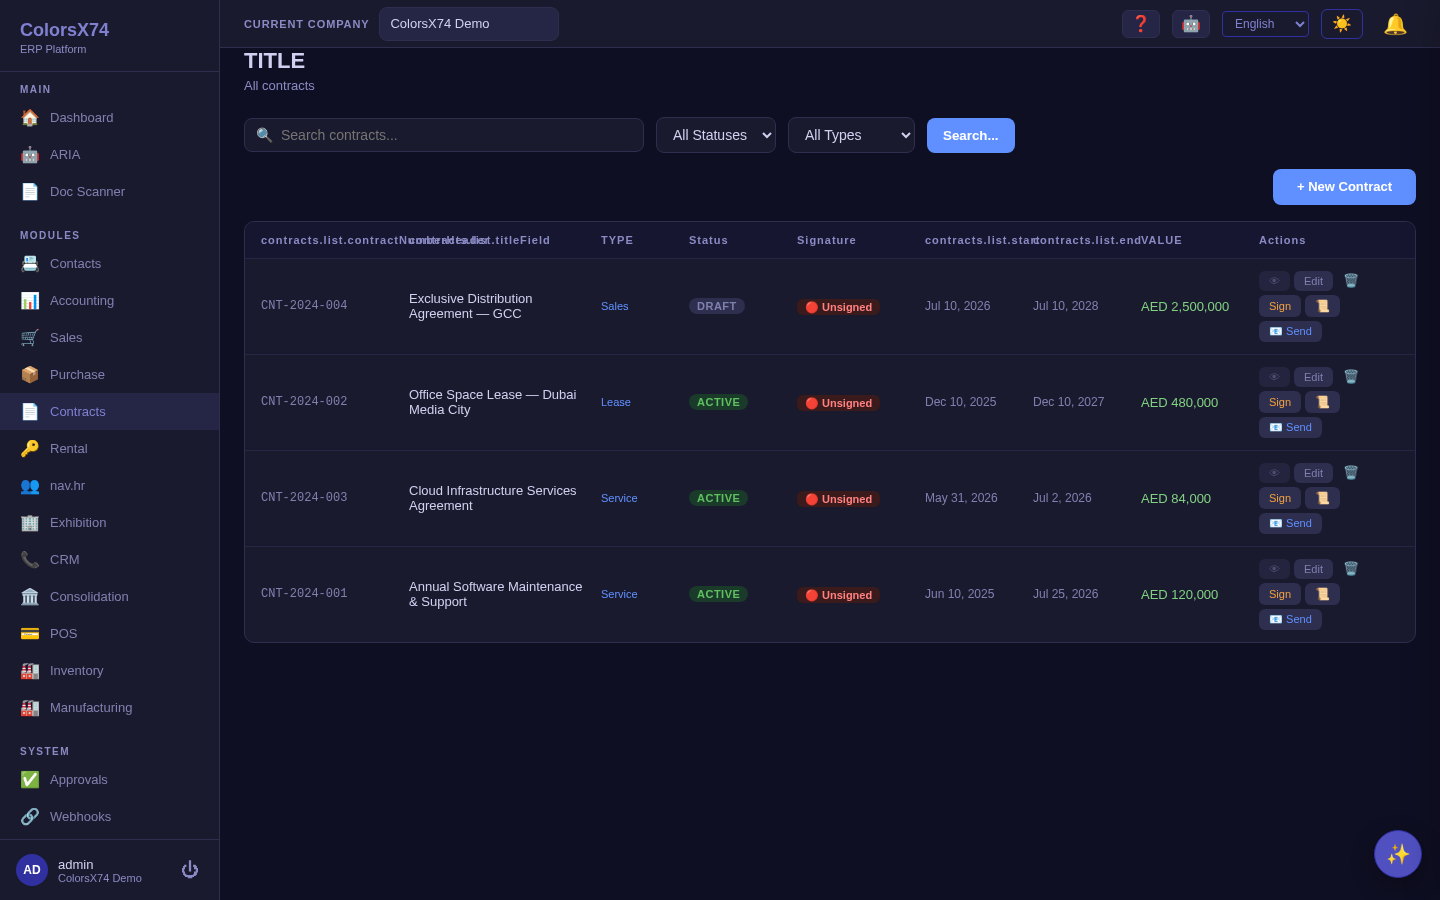Click the DRAFT status badge

click(717, 306)
